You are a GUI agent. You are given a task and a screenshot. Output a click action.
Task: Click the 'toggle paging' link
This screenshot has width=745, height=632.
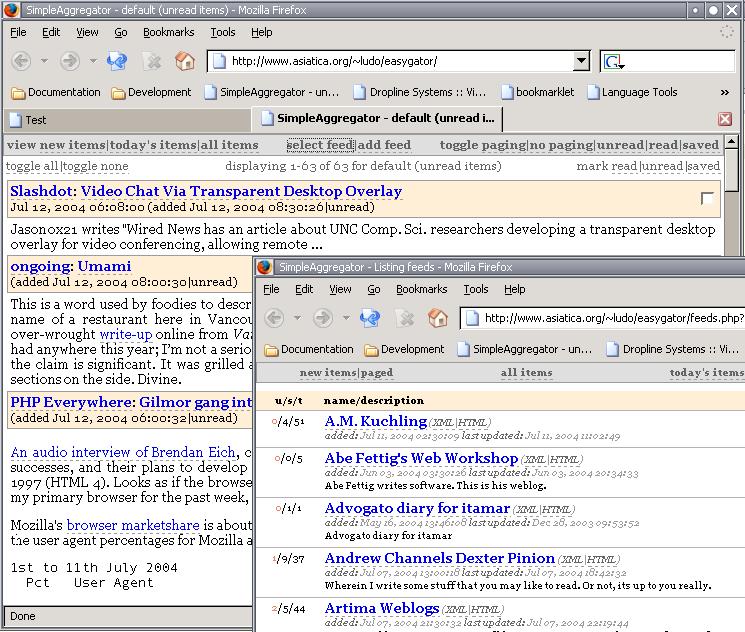483,145
